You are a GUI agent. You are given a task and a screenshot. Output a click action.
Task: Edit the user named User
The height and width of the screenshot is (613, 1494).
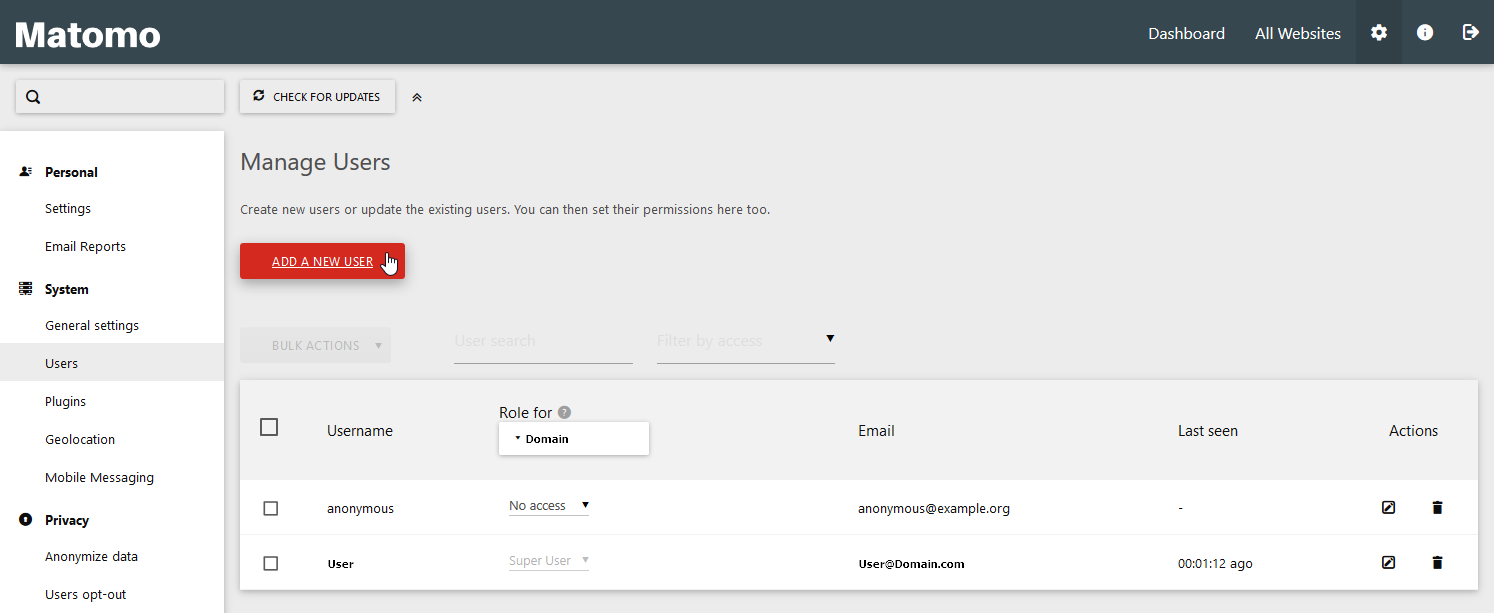[x=1388, y=563]
